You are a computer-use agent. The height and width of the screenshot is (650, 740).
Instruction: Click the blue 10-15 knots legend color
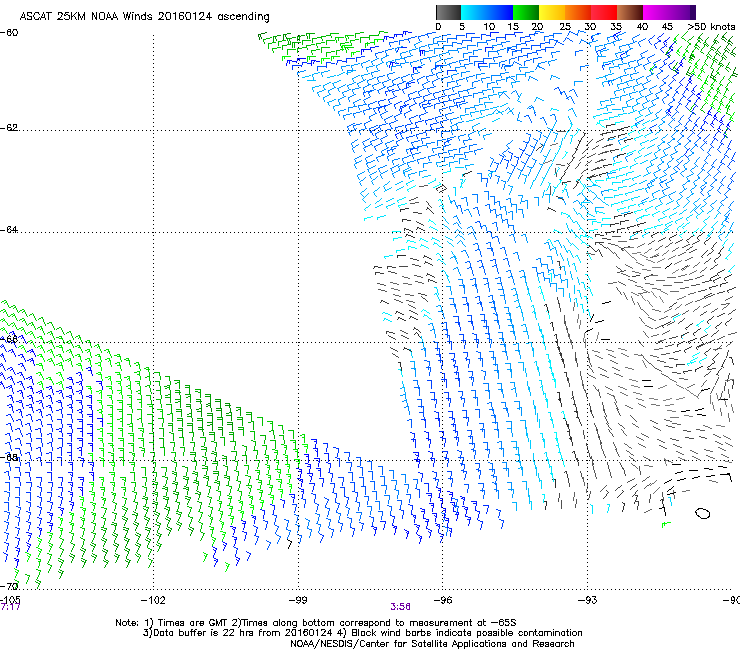click(x=500, y=12)
